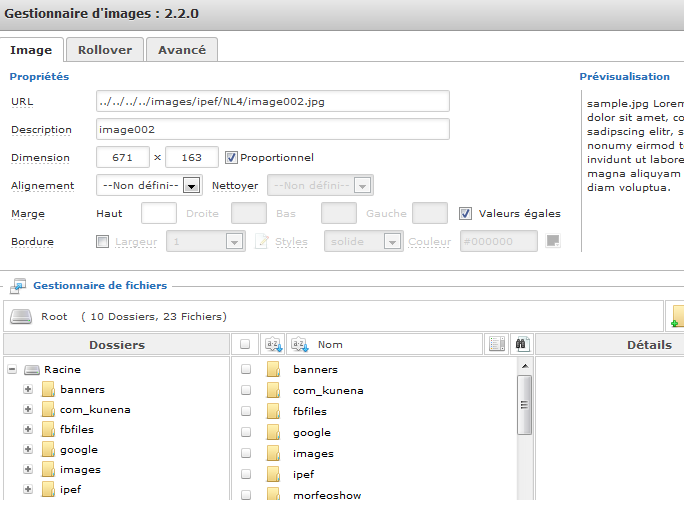691x518 pixels.
Task: Click the URL input field
Action: point(273,101)
